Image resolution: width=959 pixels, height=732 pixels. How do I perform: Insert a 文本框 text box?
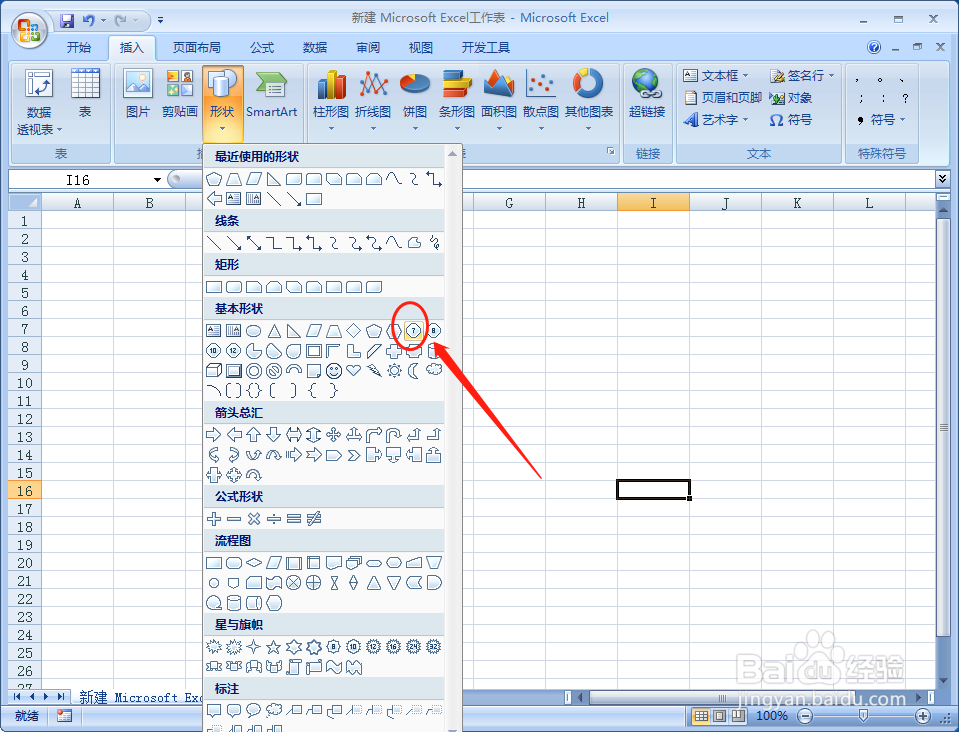click(716, 75)
